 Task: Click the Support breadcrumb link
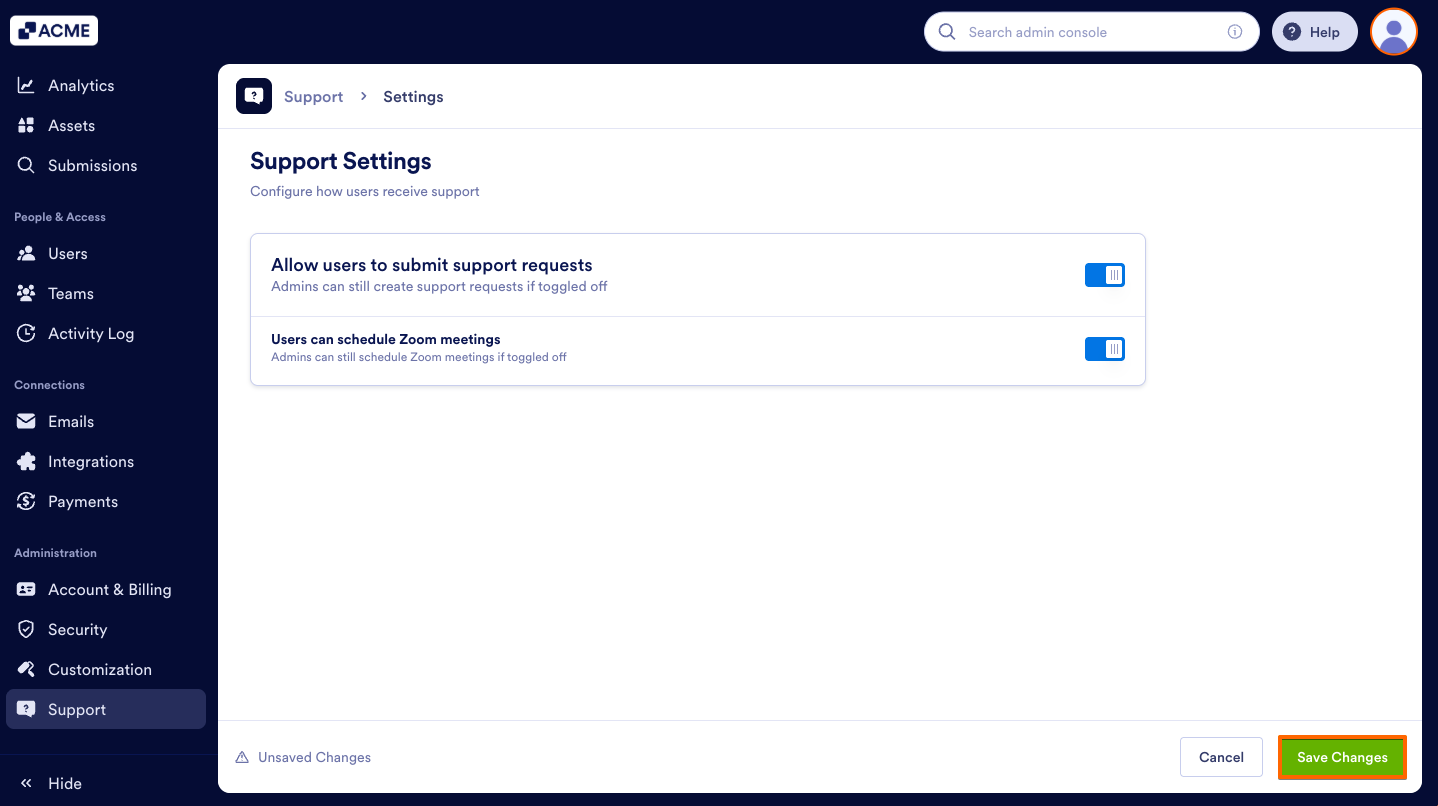pyautogui.click(x=313, y=97)
